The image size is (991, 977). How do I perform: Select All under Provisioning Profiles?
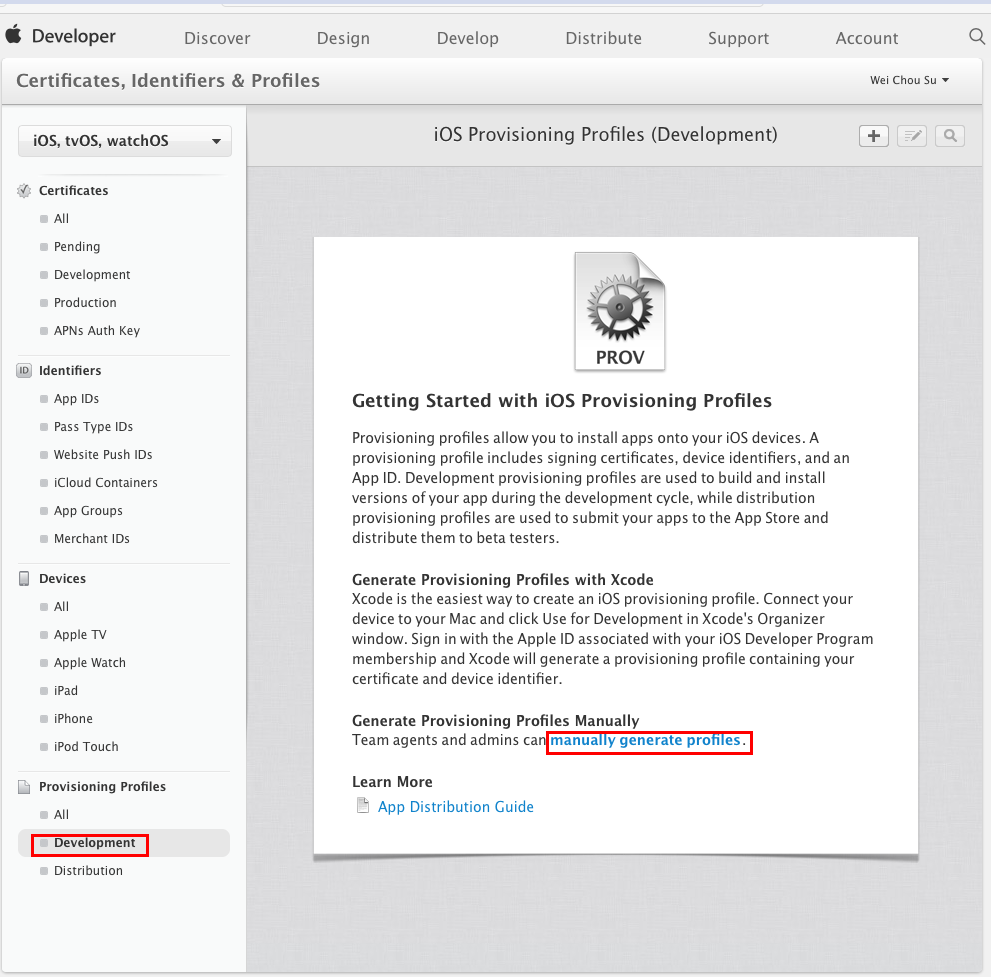click(61, 815)
